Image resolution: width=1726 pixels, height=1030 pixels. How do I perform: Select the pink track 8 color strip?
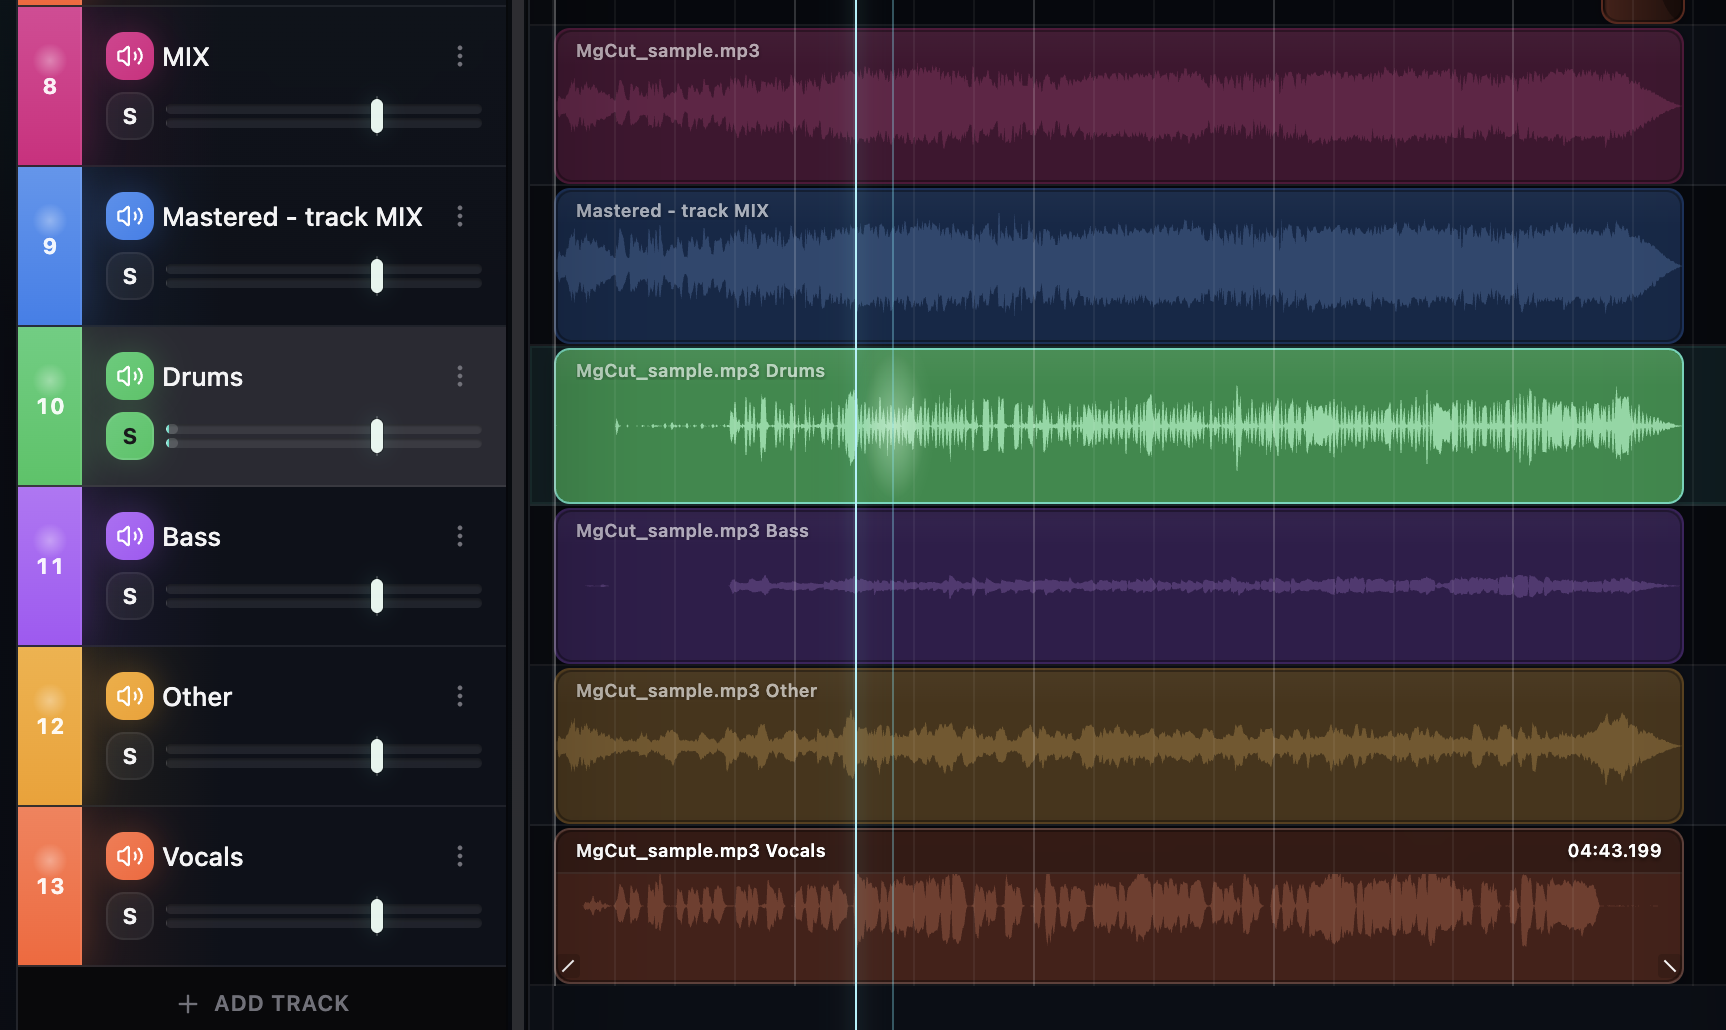50,86
